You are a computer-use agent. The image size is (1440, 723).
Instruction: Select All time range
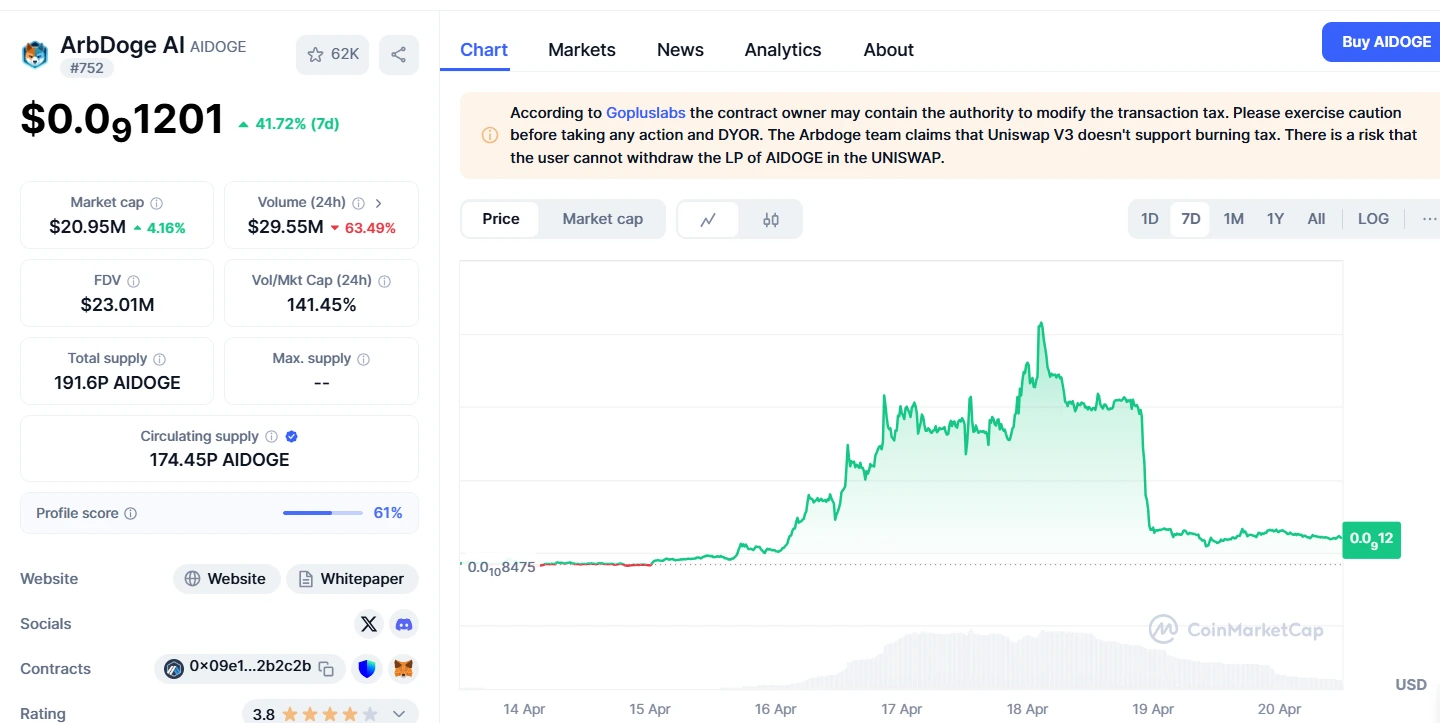(x=1316, y=219)
